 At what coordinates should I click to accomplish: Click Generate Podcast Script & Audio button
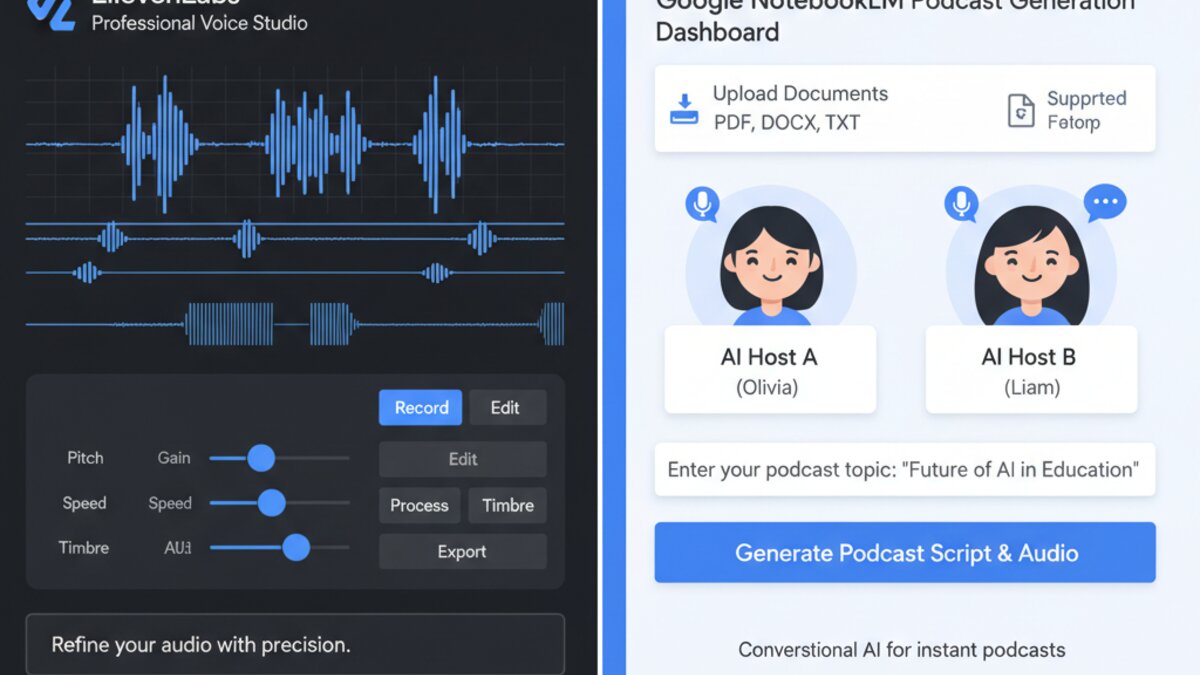(x=905, y=552)
